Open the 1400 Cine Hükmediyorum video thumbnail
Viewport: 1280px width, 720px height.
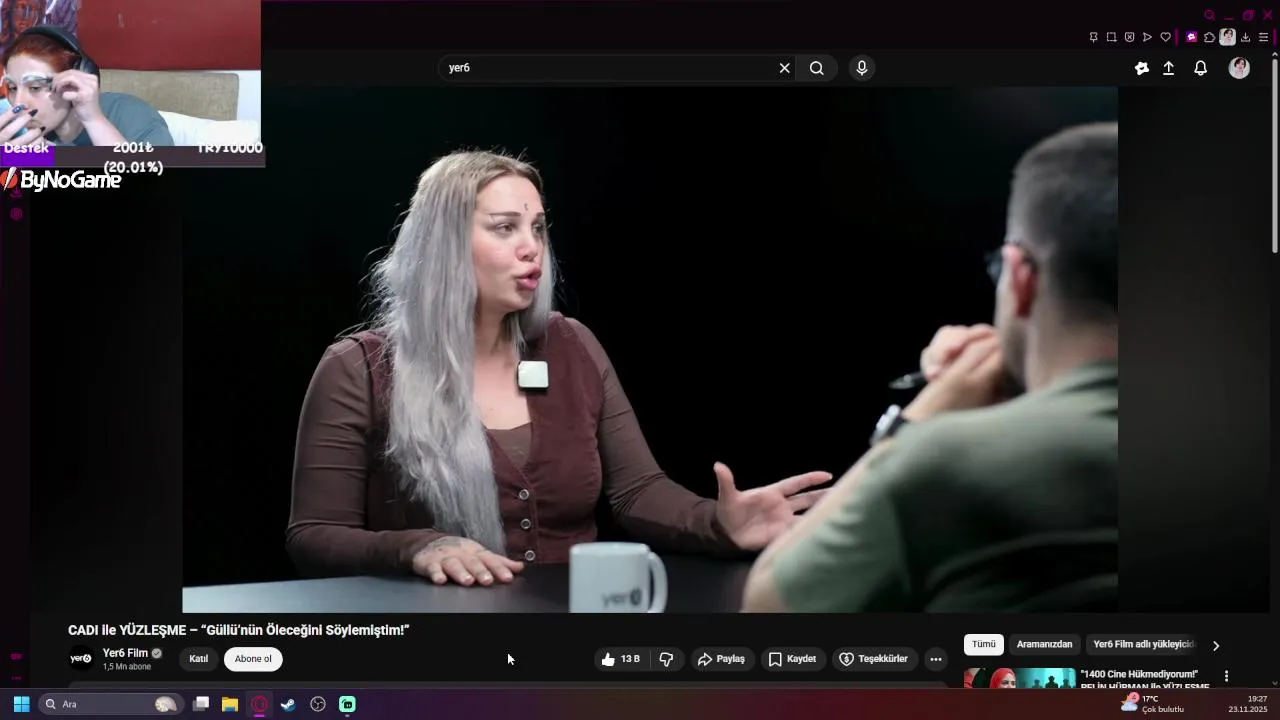point(1020,679)
